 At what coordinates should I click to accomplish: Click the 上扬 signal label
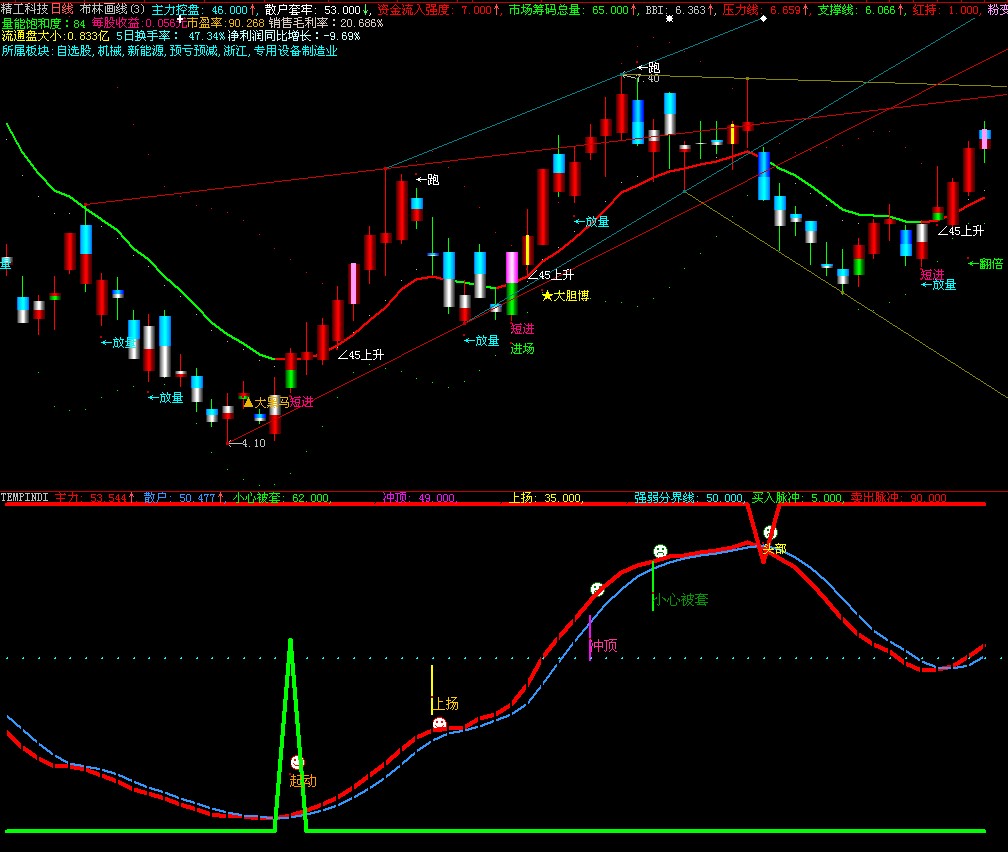pyautogui.click(x=445, y=703)
